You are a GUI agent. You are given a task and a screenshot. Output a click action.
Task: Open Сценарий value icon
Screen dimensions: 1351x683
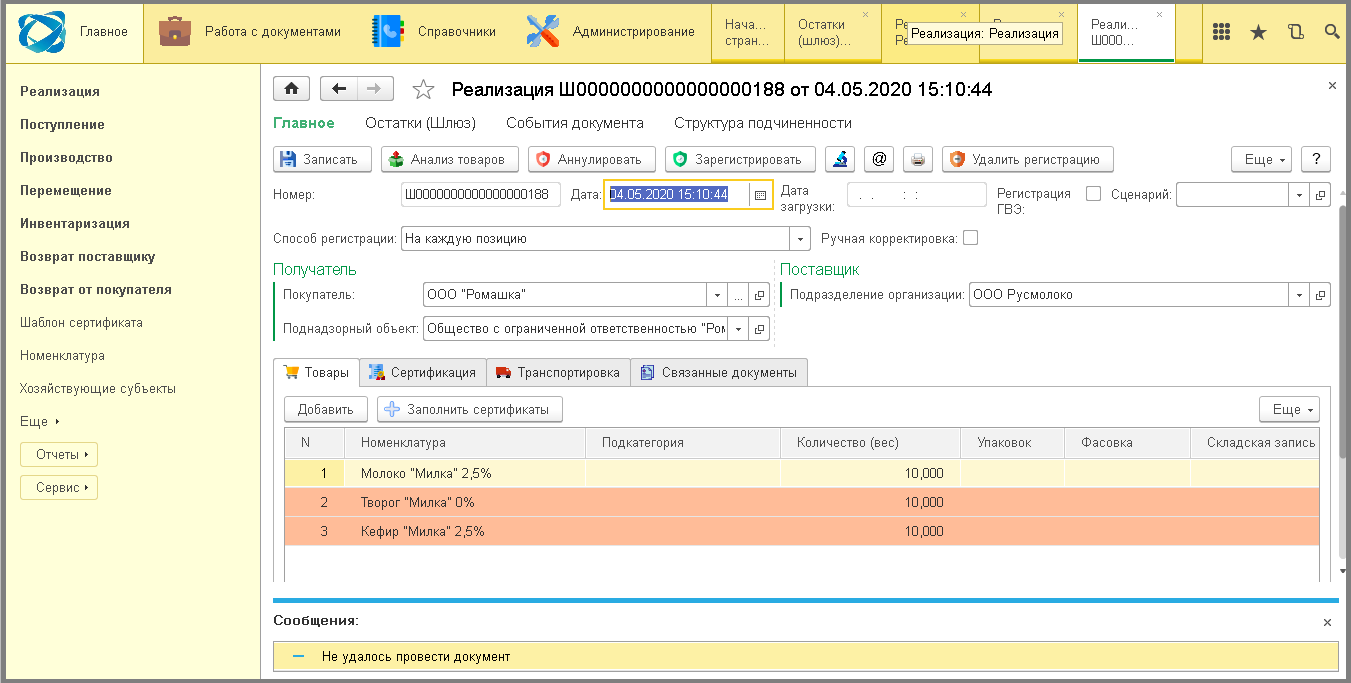(x=1320, y=195)
